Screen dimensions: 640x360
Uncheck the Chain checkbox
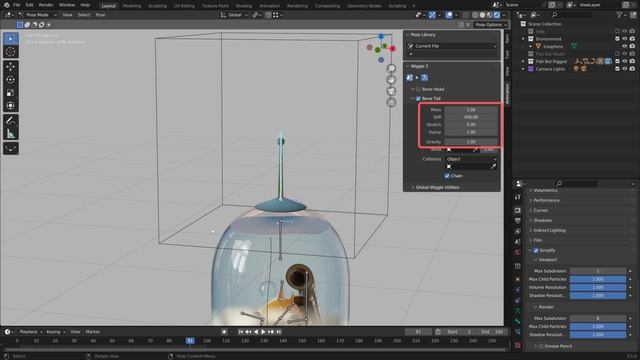click(447, 176)
